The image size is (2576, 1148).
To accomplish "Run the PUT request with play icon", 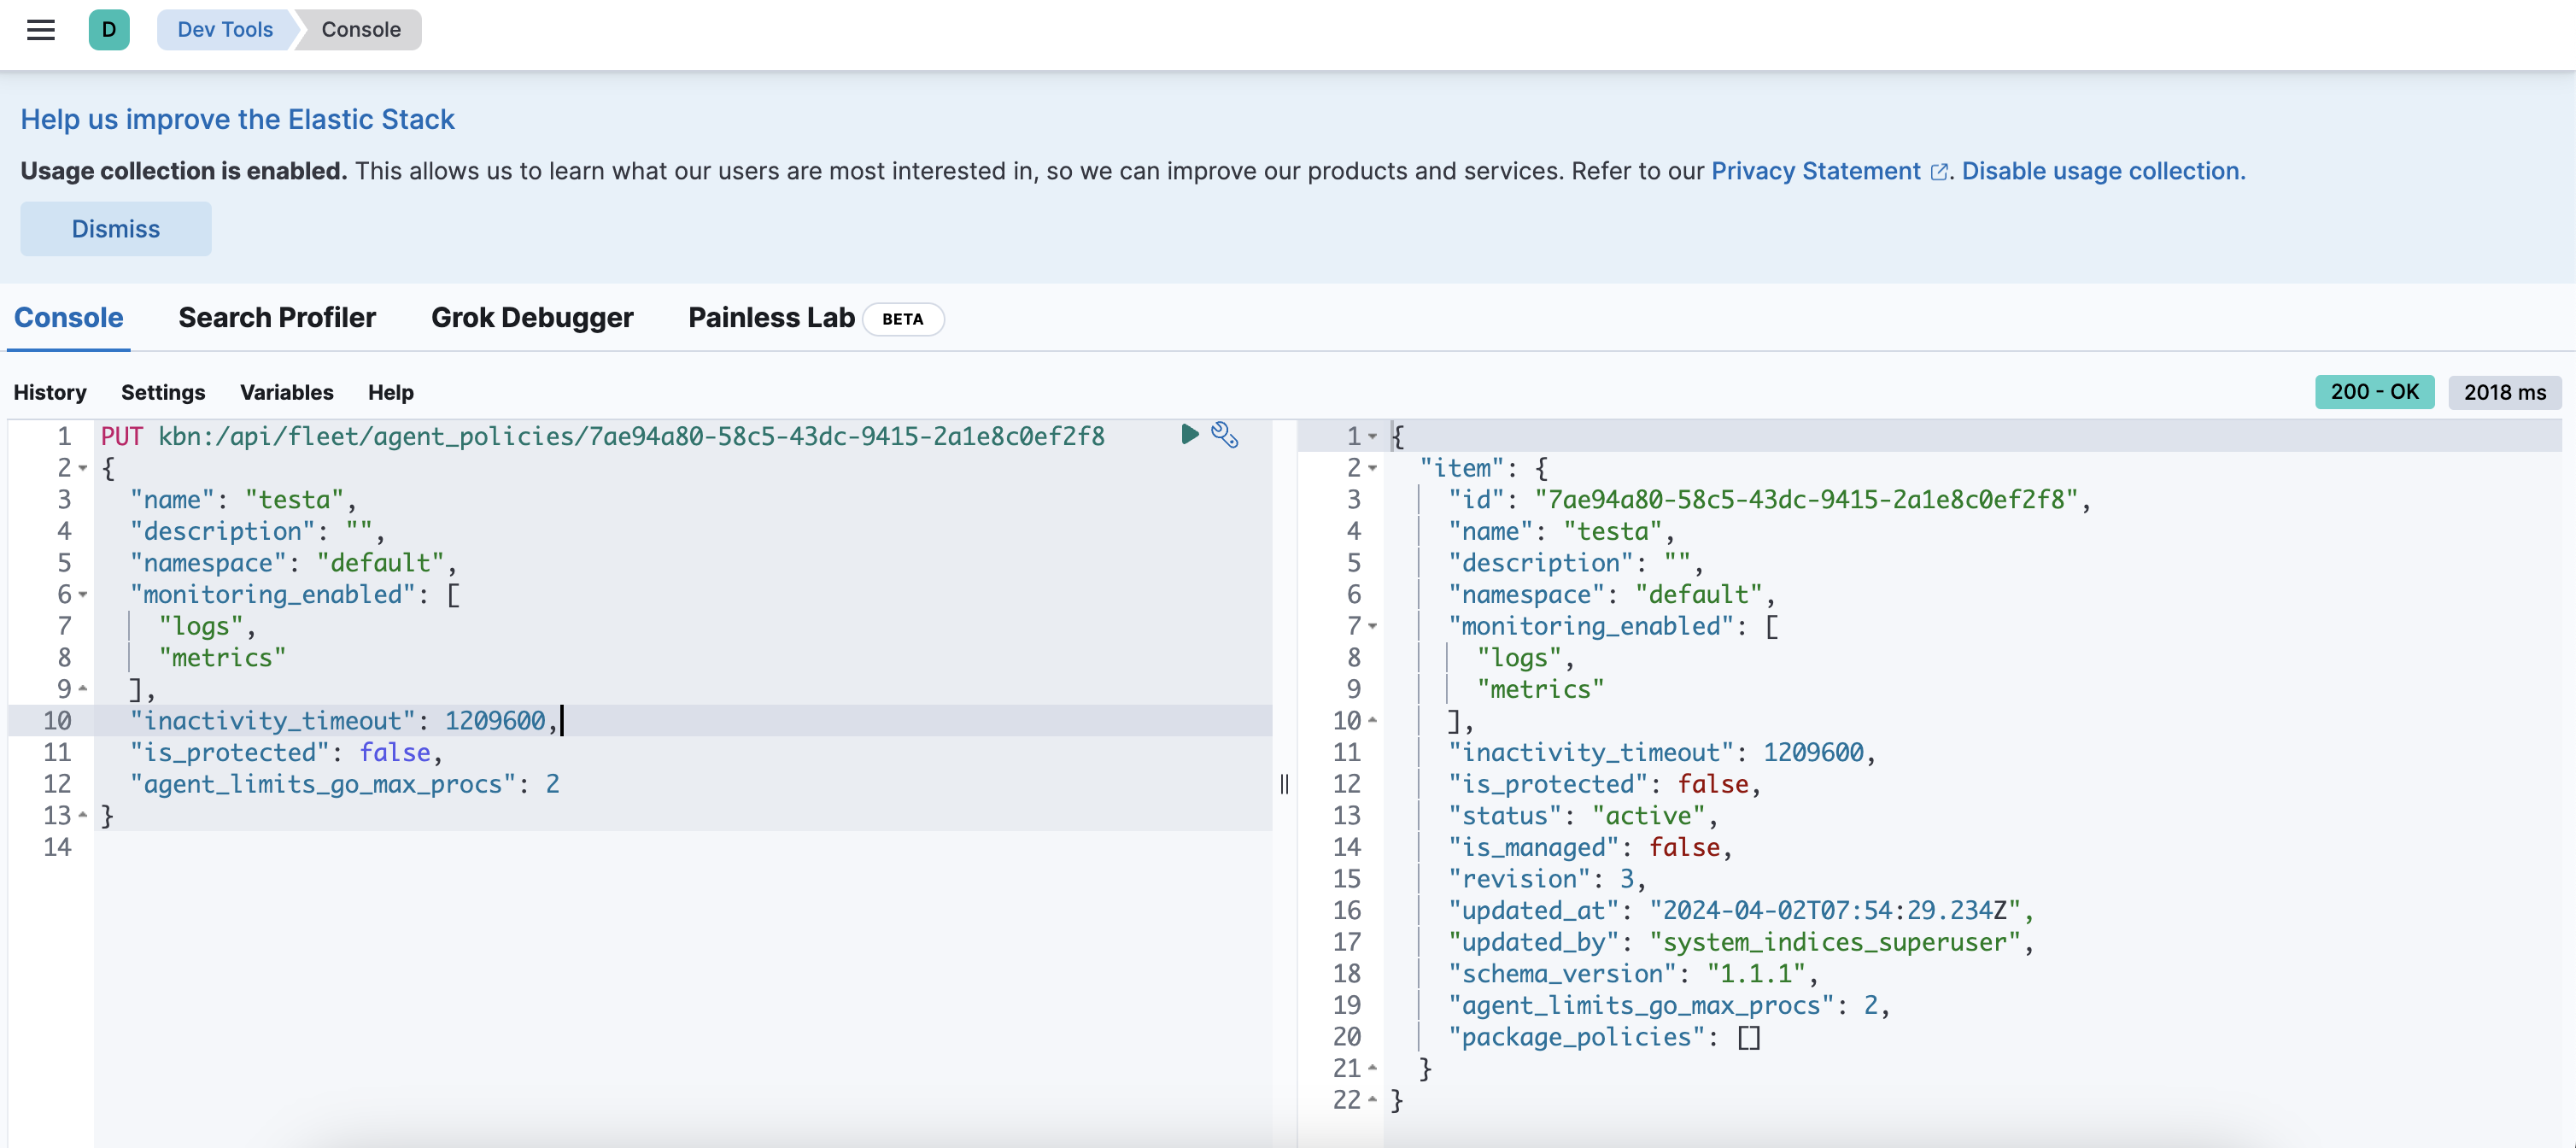I will (x=1189, y=434).
